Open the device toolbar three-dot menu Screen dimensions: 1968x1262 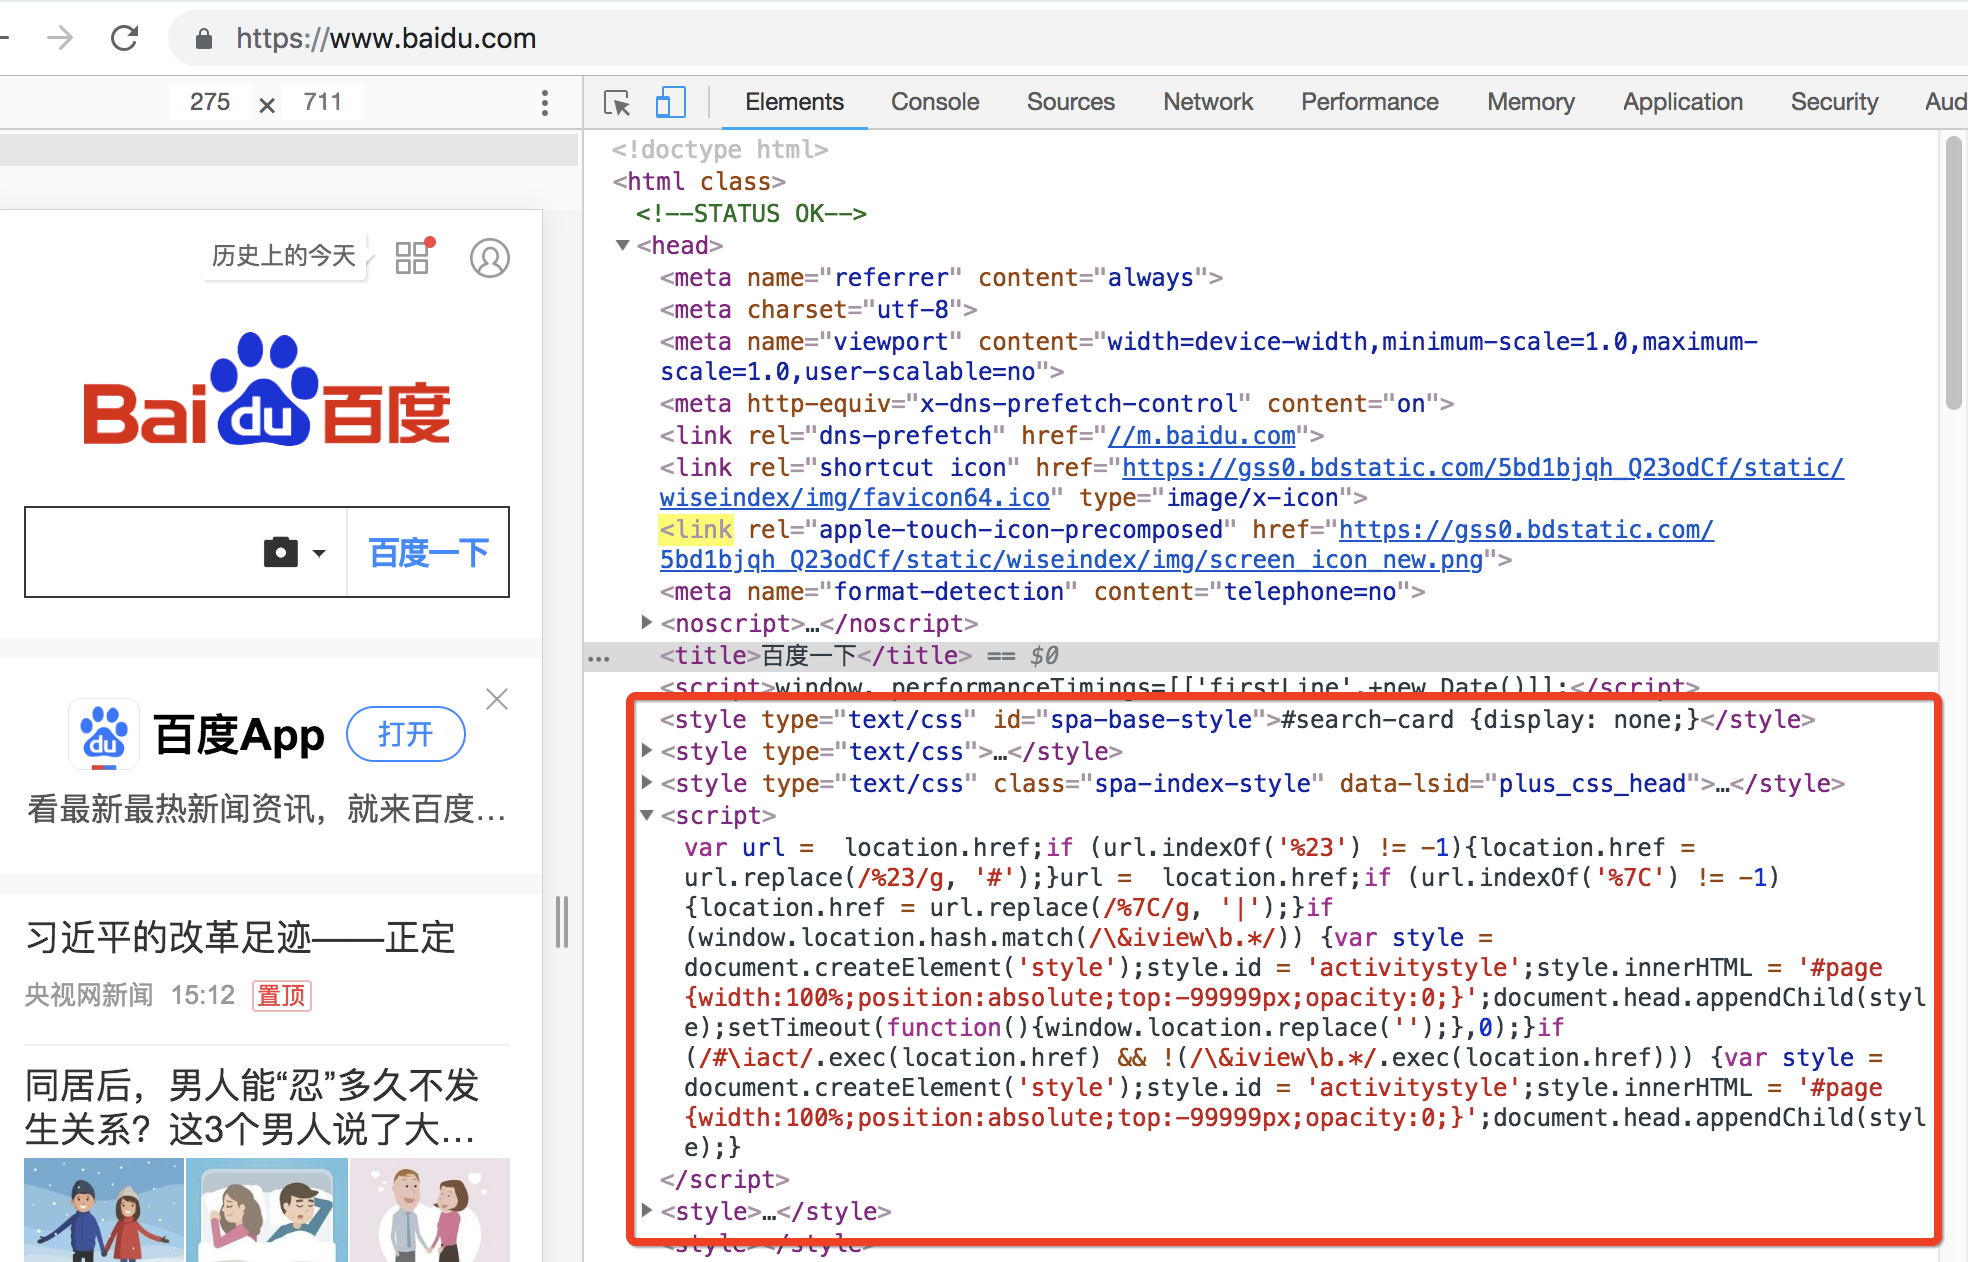[x=544, y=102]
